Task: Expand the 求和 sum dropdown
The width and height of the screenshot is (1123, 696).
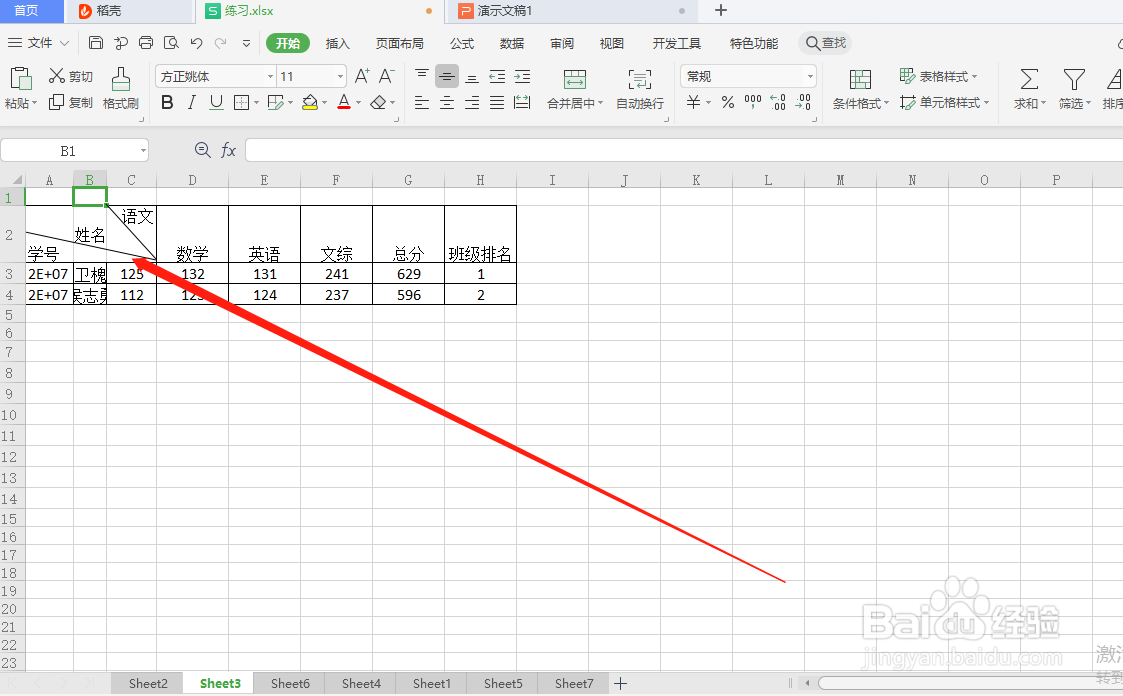Action: click(1044, 104)
